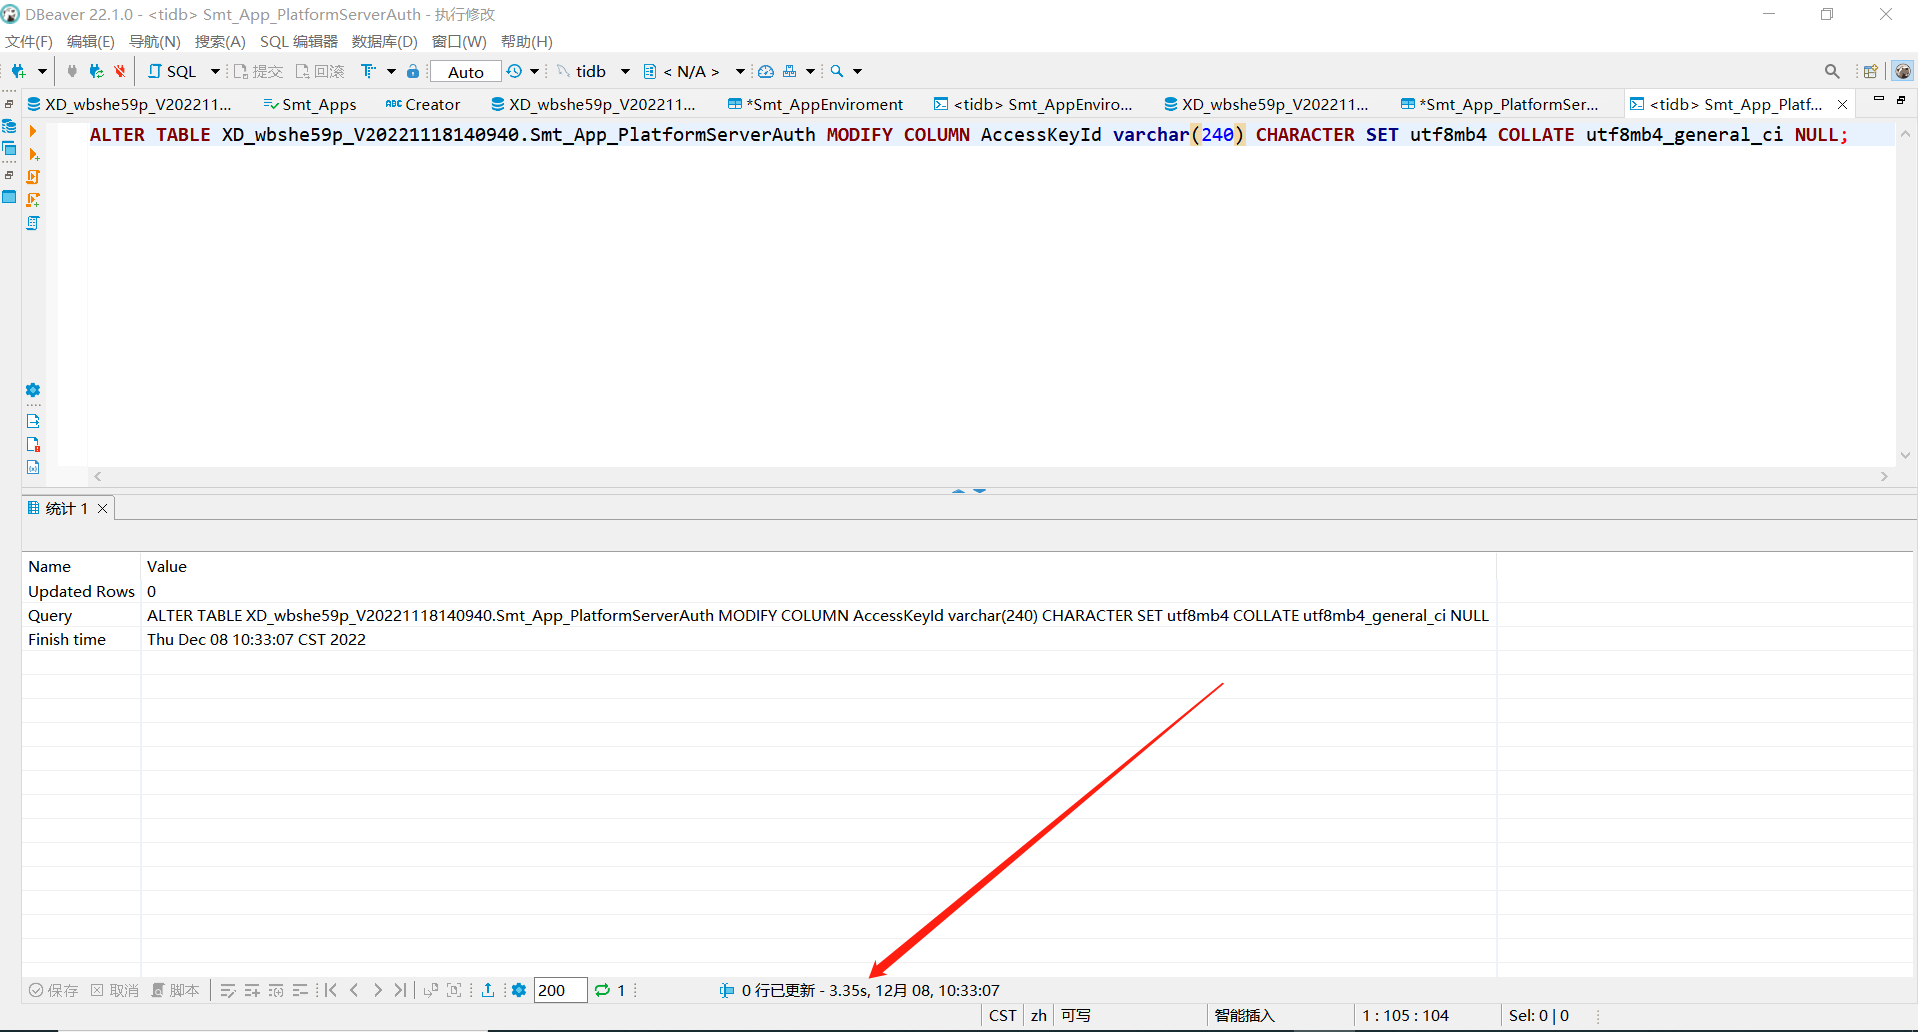Open the transaction mode dropdown arrow
The image size is (1918, 1032).
click(x=391, y=71)
